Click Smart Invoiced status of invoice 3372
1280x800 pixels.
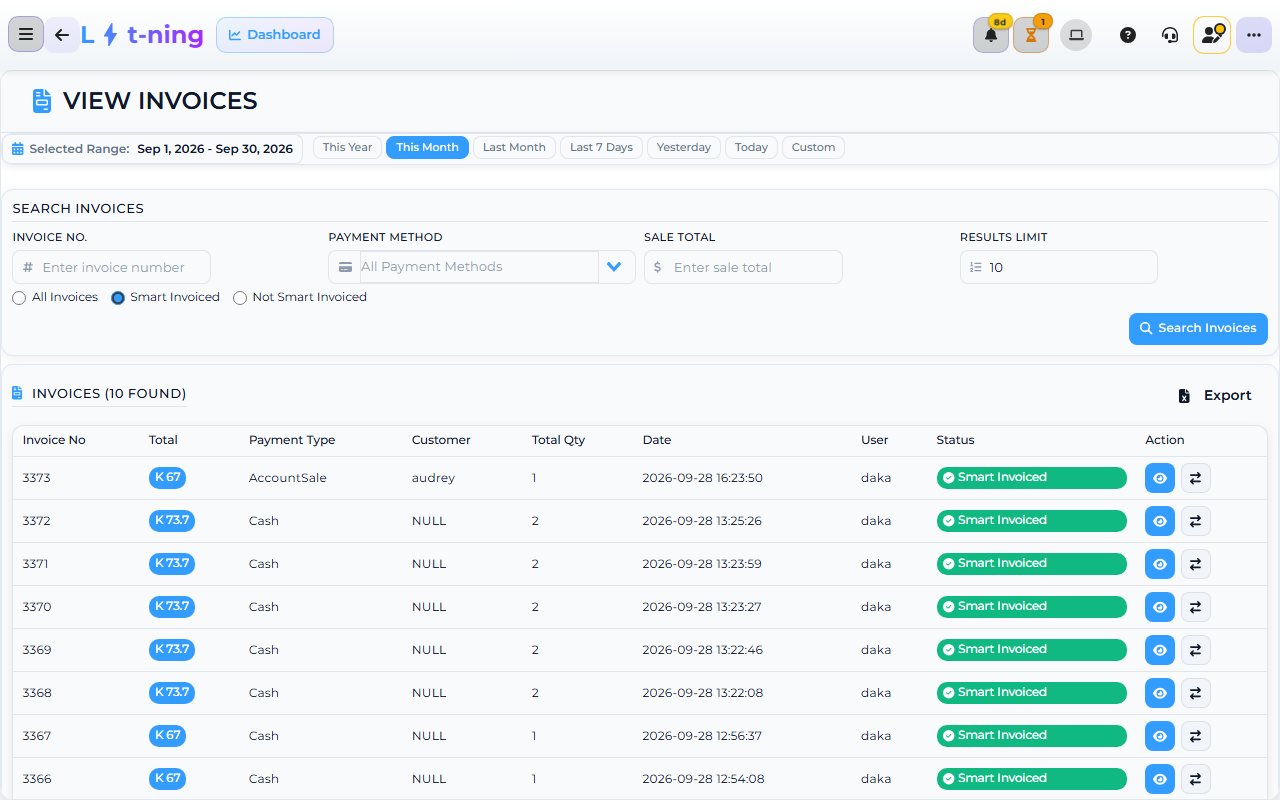tap(1032, 521)
